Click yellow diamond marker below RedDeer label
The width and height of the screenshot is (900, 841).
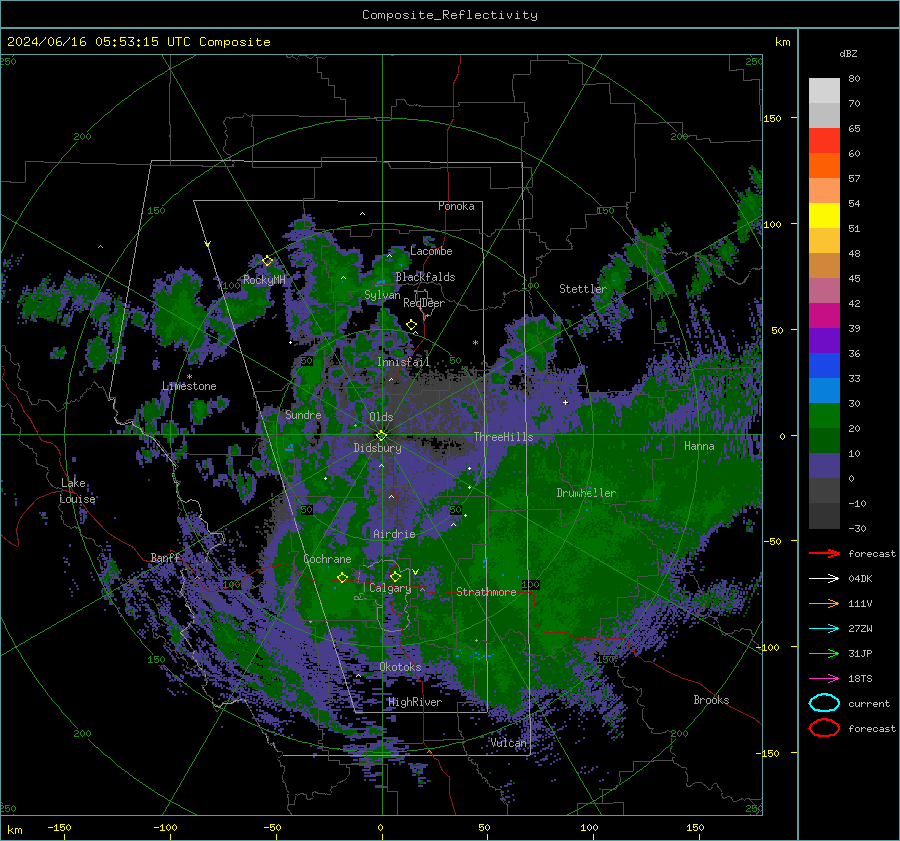click(x=411, y=325)
